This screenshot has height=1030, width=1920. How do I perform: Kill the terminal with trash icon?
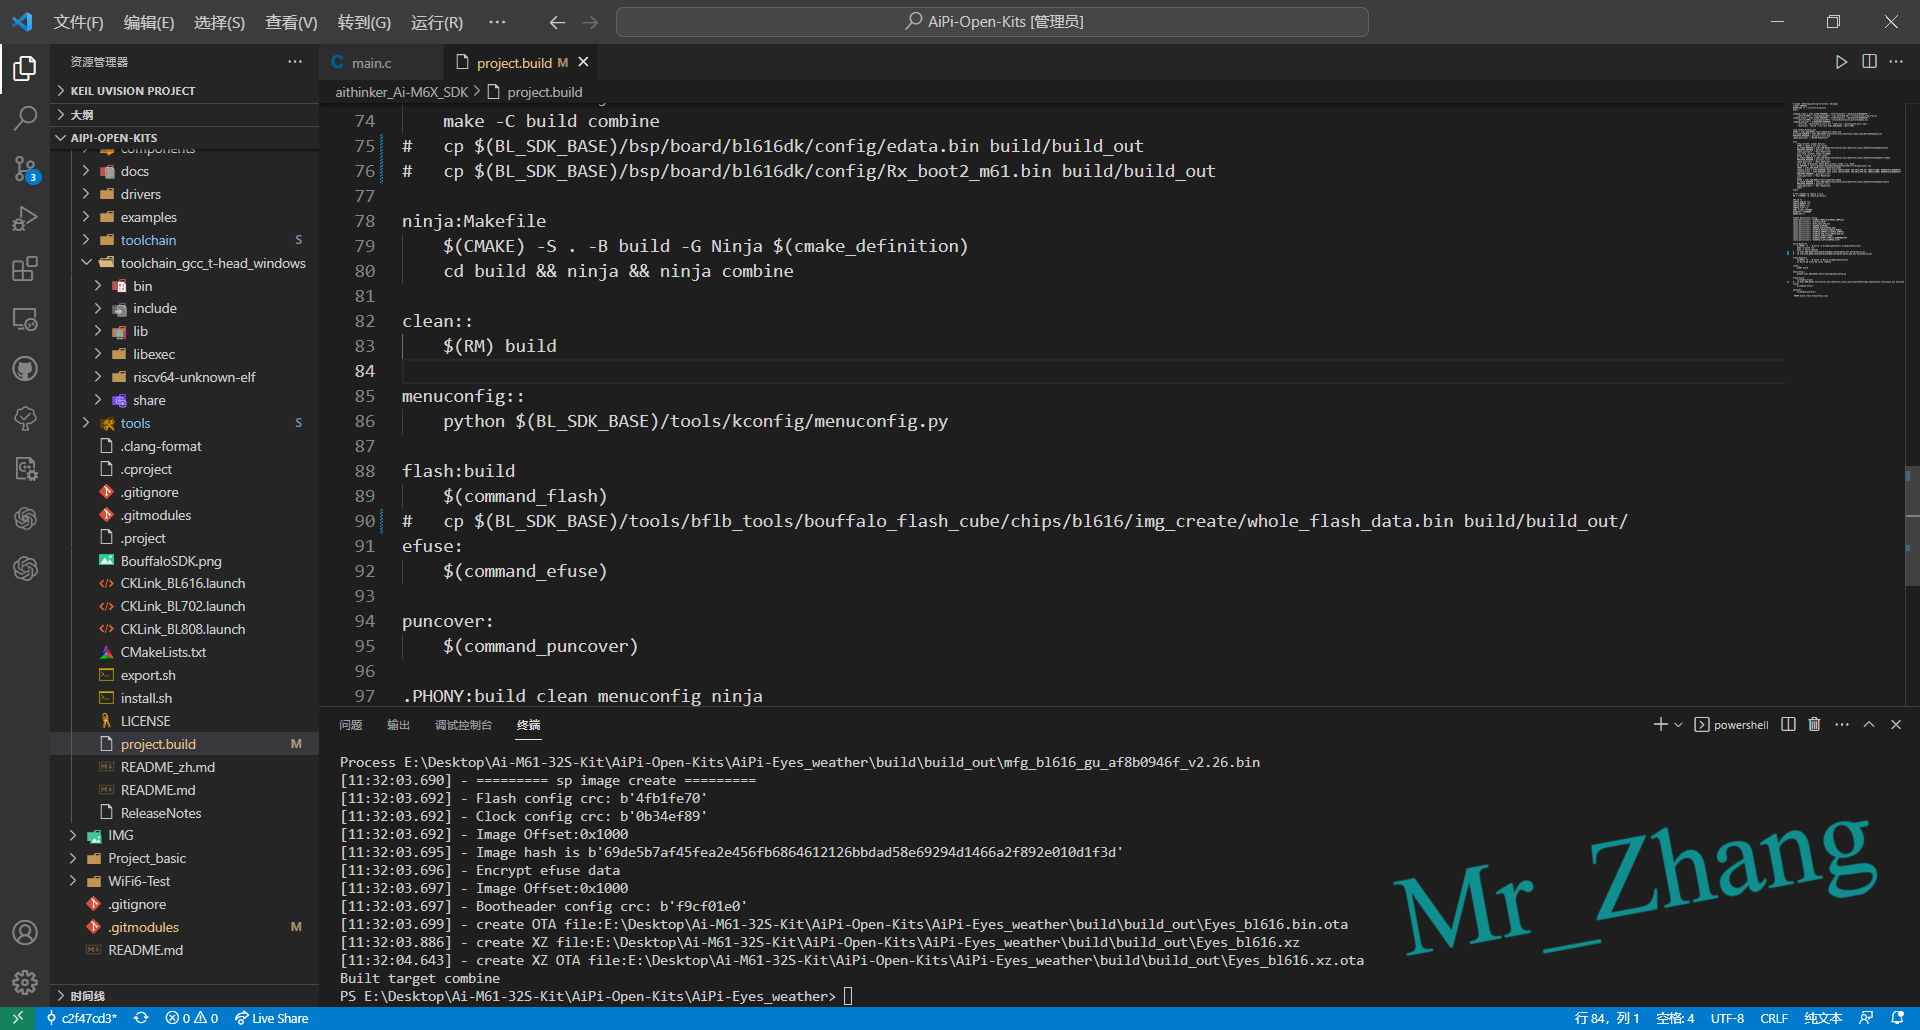click(1814, 725)
